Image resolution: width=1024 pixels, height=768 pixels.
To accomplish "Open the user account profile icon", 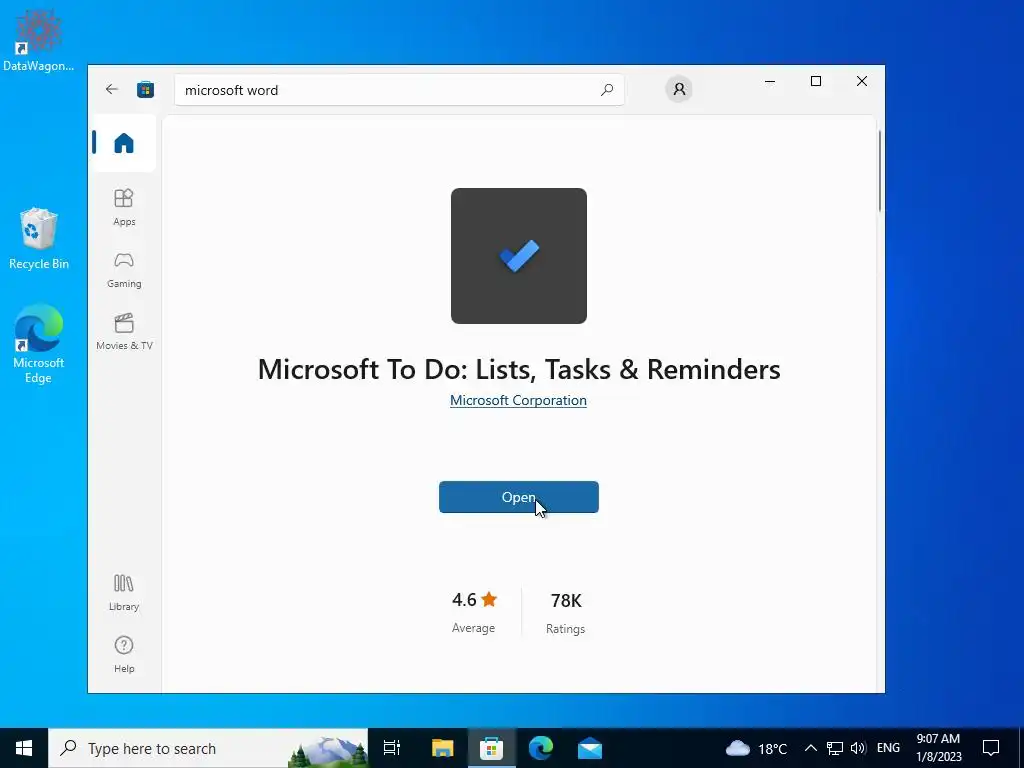I will coord(679,89).
